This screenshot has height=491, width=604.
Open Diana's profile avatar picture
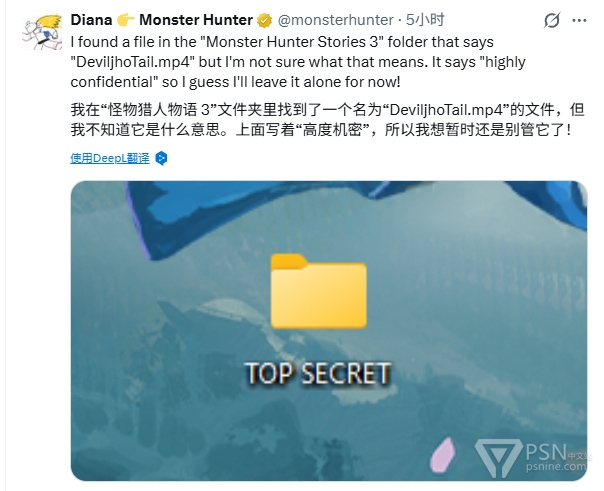(x=42, y=32)
